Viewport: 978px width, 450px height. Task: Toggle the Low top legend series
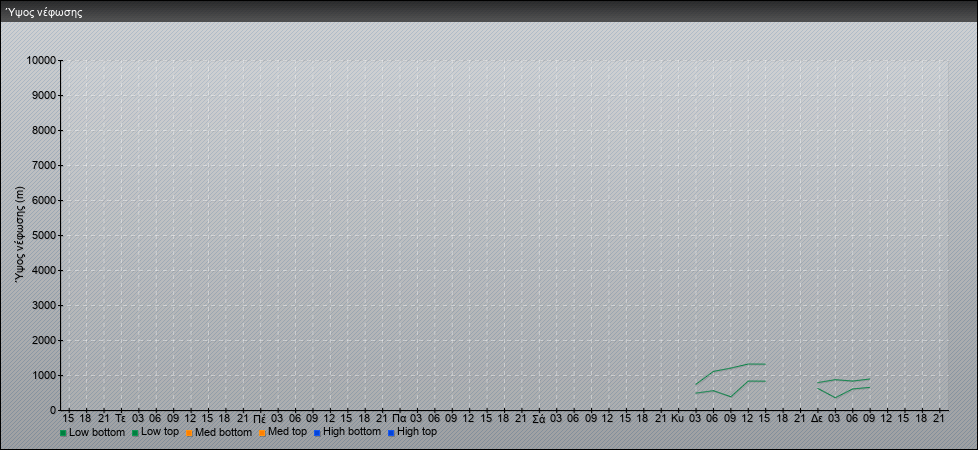pos(155,432)
